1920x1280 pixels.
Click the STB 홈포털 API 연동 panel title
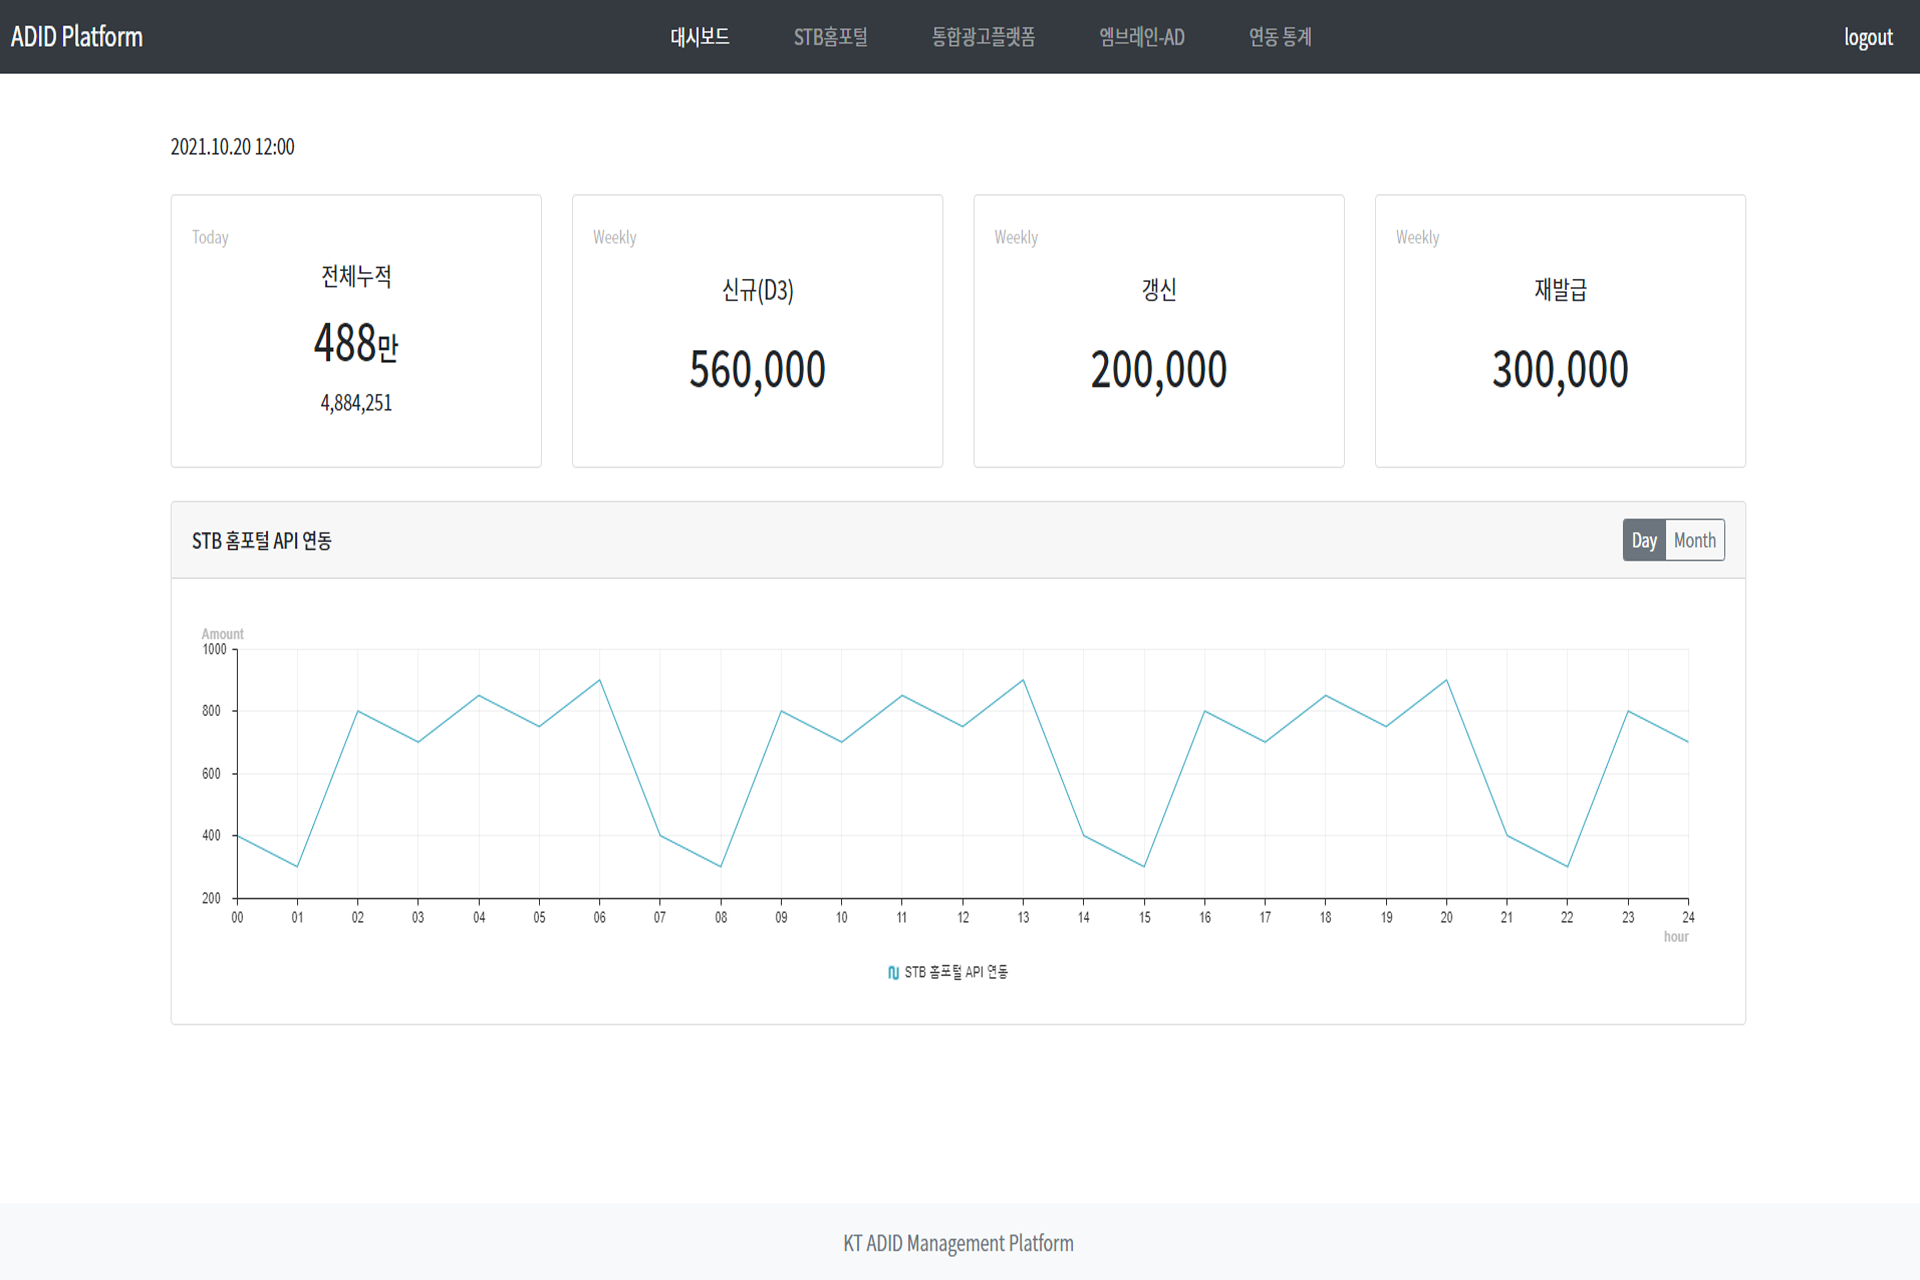(262, 541)
